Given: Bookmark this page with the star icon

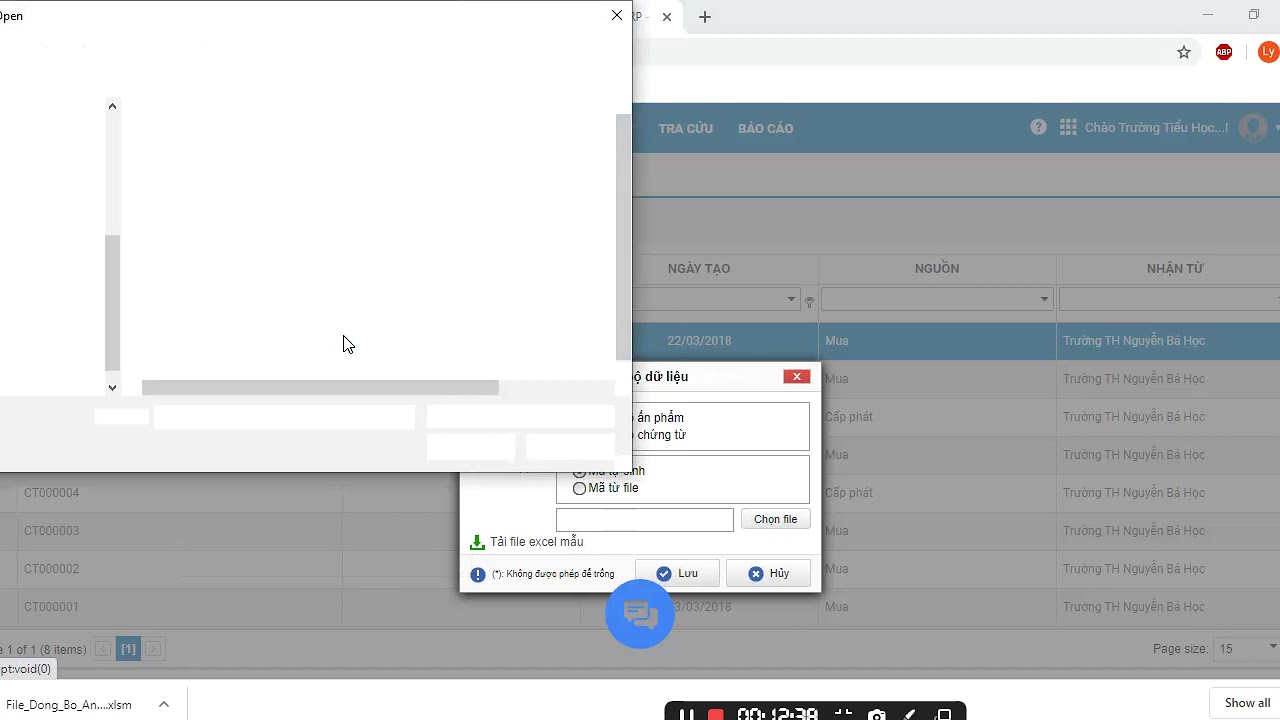Looking at the screenshot, I should click(x=1184, y=52).
